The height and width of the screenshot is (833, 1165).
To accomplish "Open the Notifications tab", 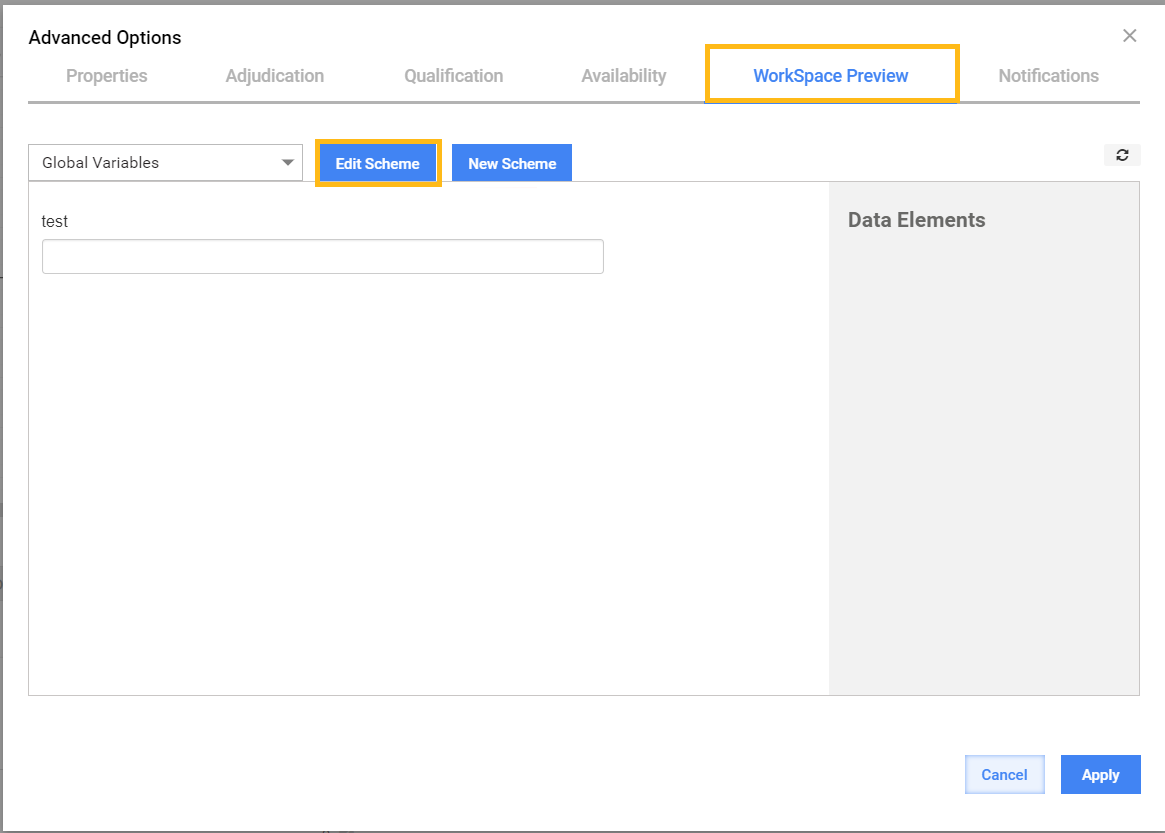I will (x=1048, y=76).
